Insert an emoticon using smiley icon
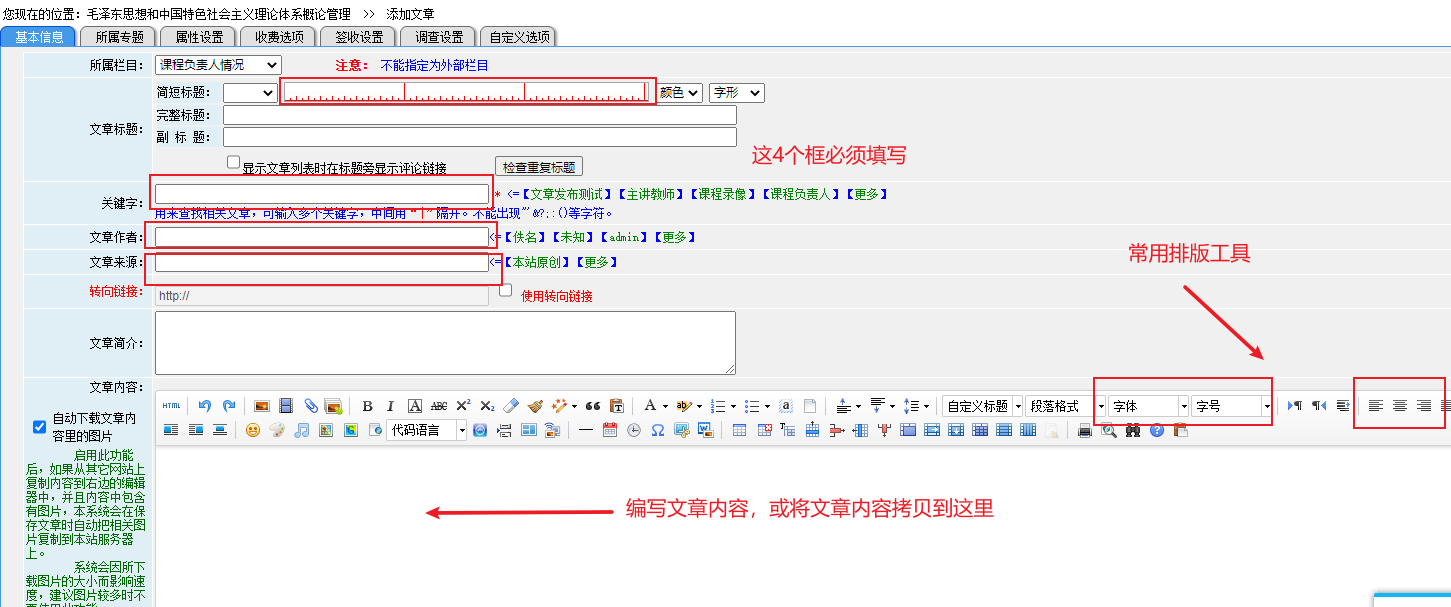This screenshot has width=1451, height=607. [252, 431]
